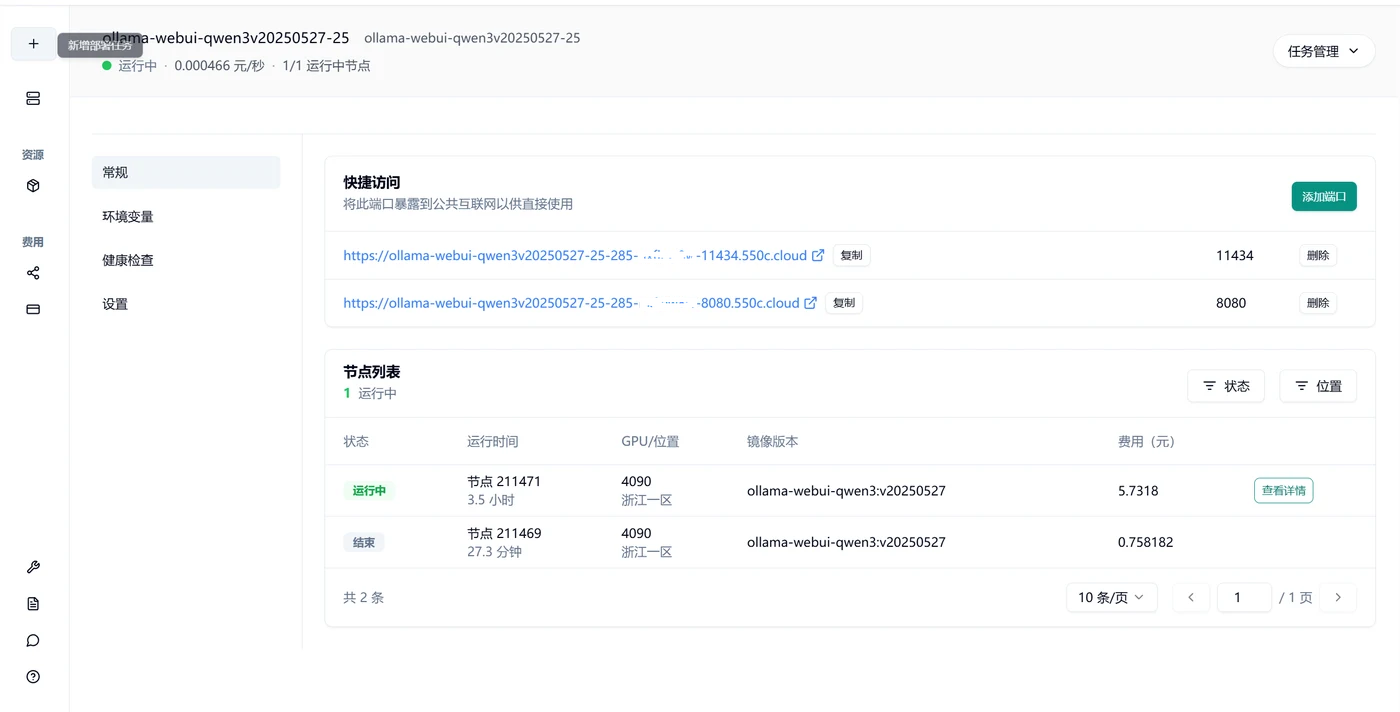Click node 211471 name text
This screenshot has height=712, width=1400.
pyautogui.click(x=504, y=481)
